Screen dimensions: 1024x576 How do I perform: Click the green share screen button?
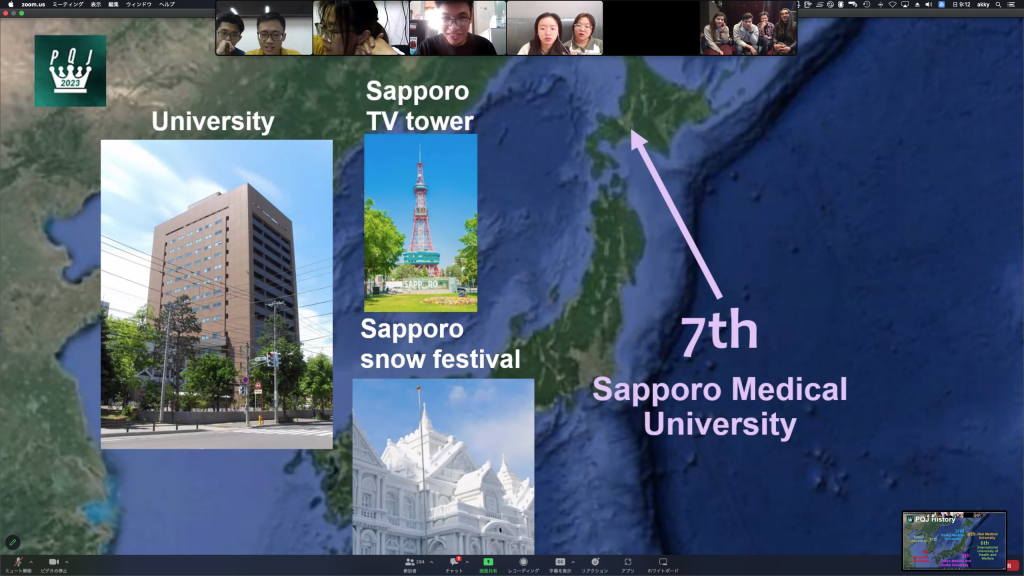(x=488, y=562)
